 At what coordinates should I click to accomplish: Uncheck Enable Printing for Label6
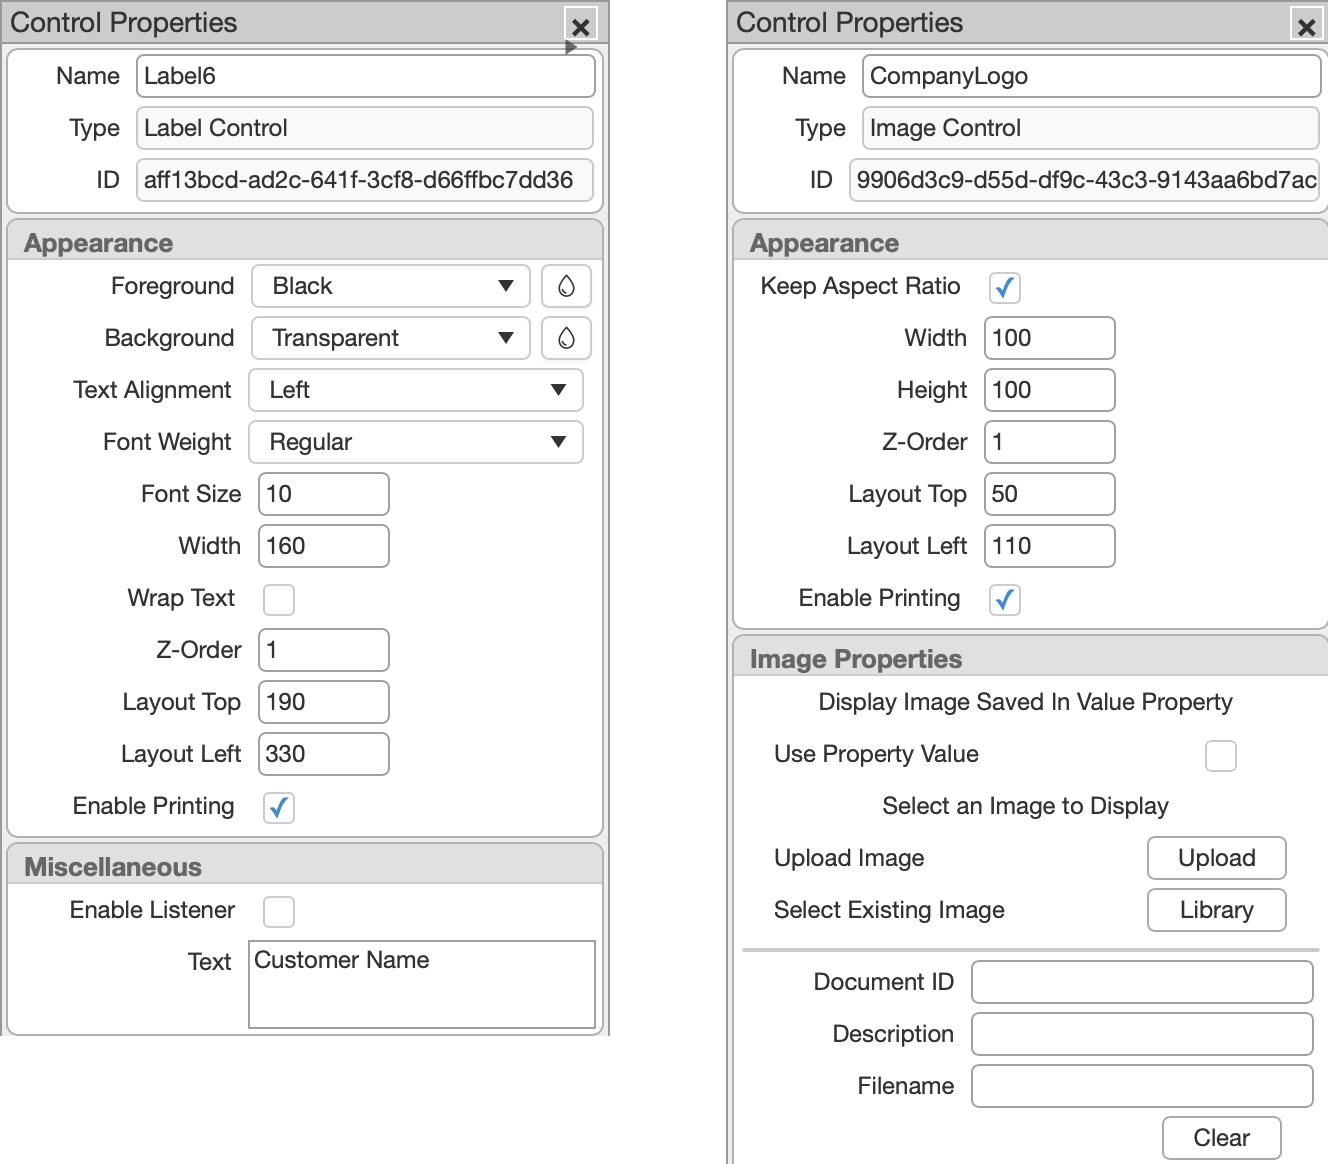point(279,808)
